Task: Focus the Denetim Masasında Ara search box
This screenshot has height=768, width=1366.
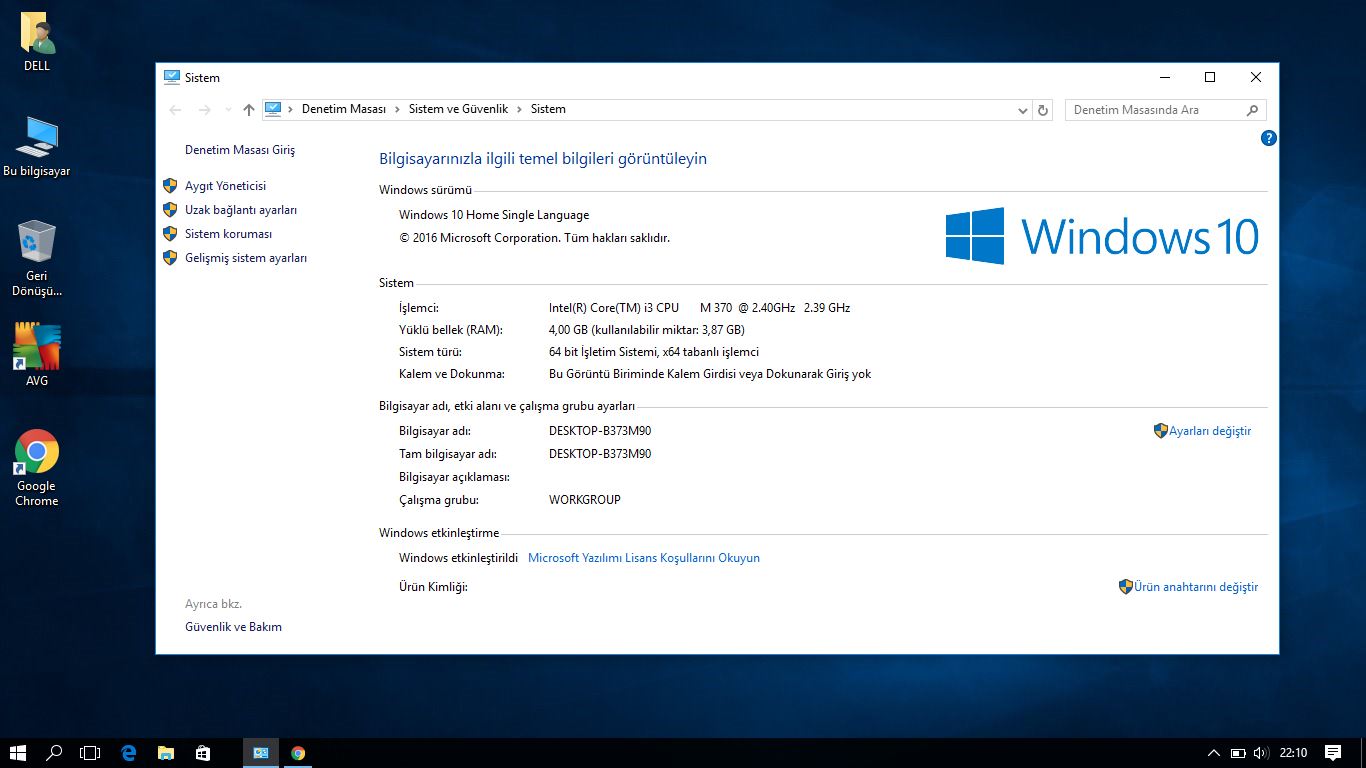Action: (x=1166, y=110)
